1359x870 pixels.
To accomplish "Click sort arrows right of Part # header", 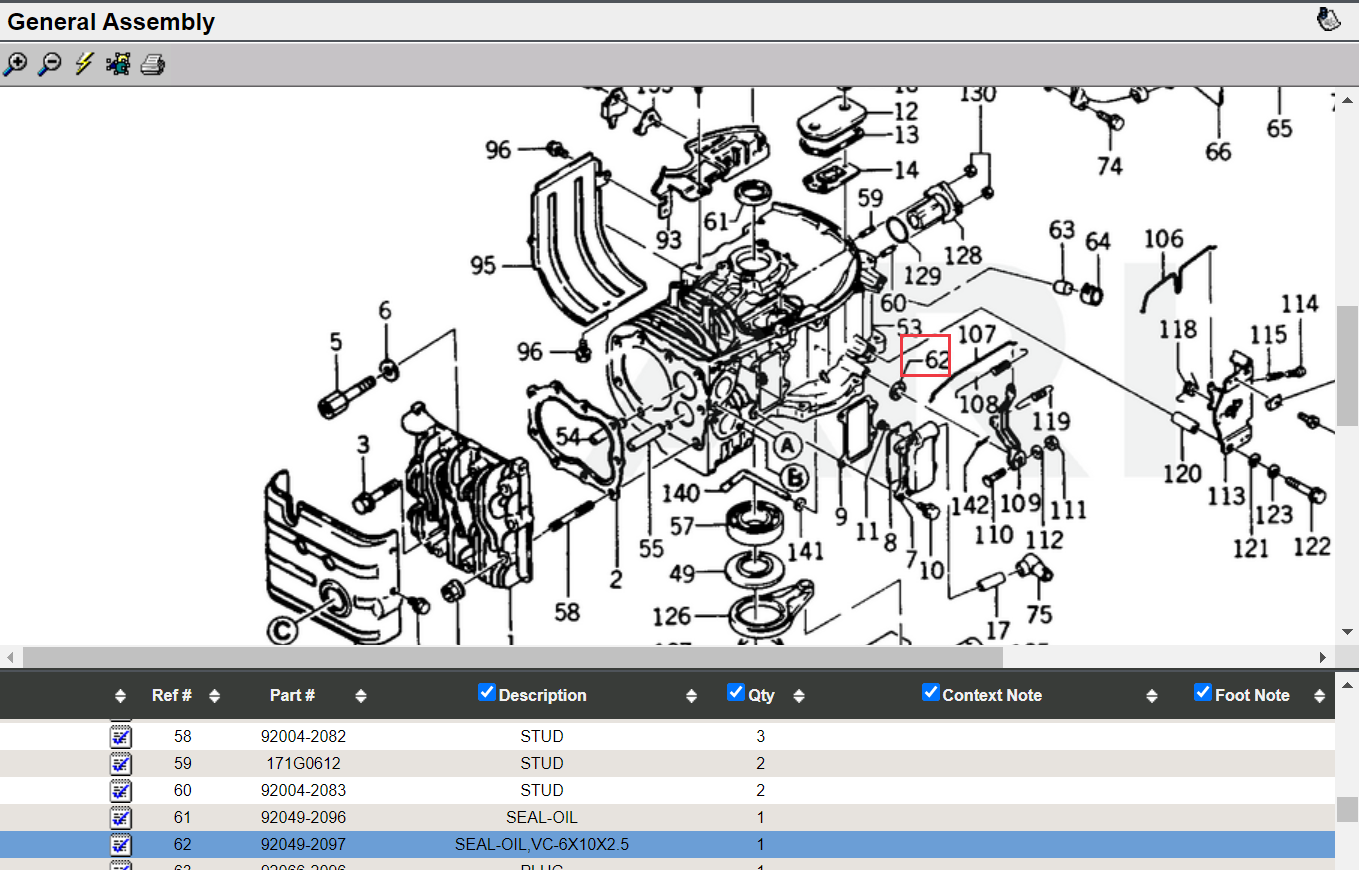I will tap(361, 696).
